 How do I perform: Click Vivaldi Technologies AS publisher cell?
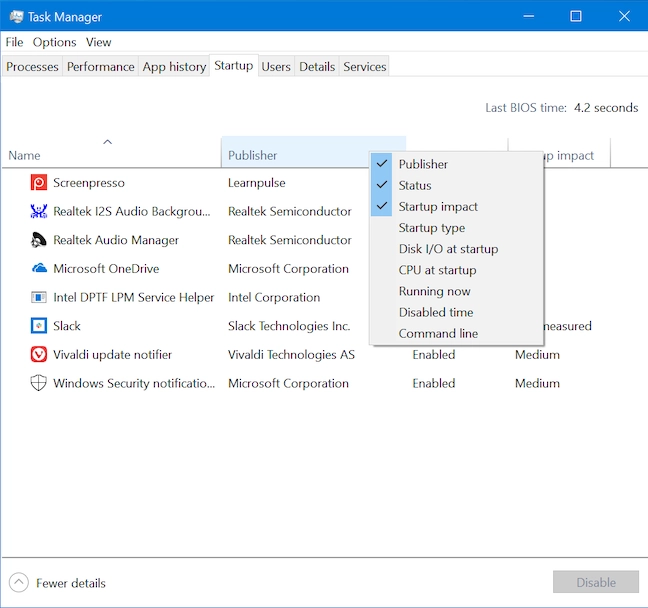[x=291, y=355]
